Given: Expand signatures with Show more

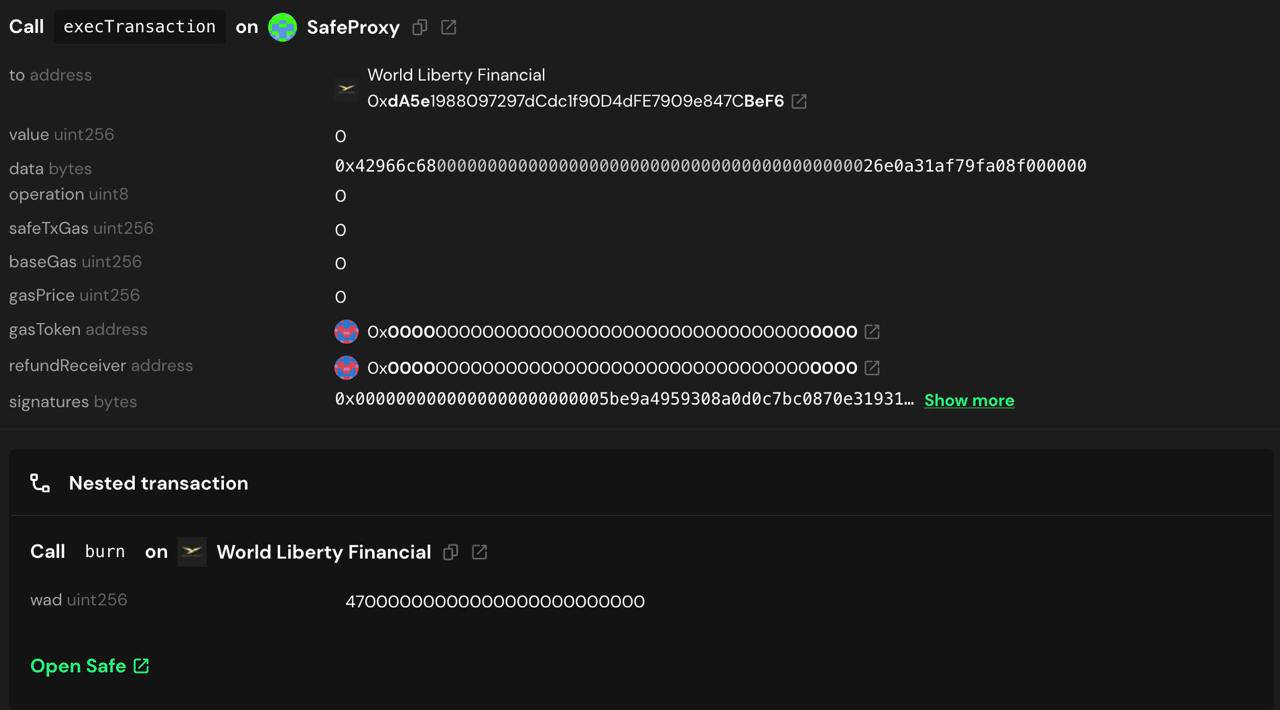Looking at the screenshot, I should [x=968, y=400].
